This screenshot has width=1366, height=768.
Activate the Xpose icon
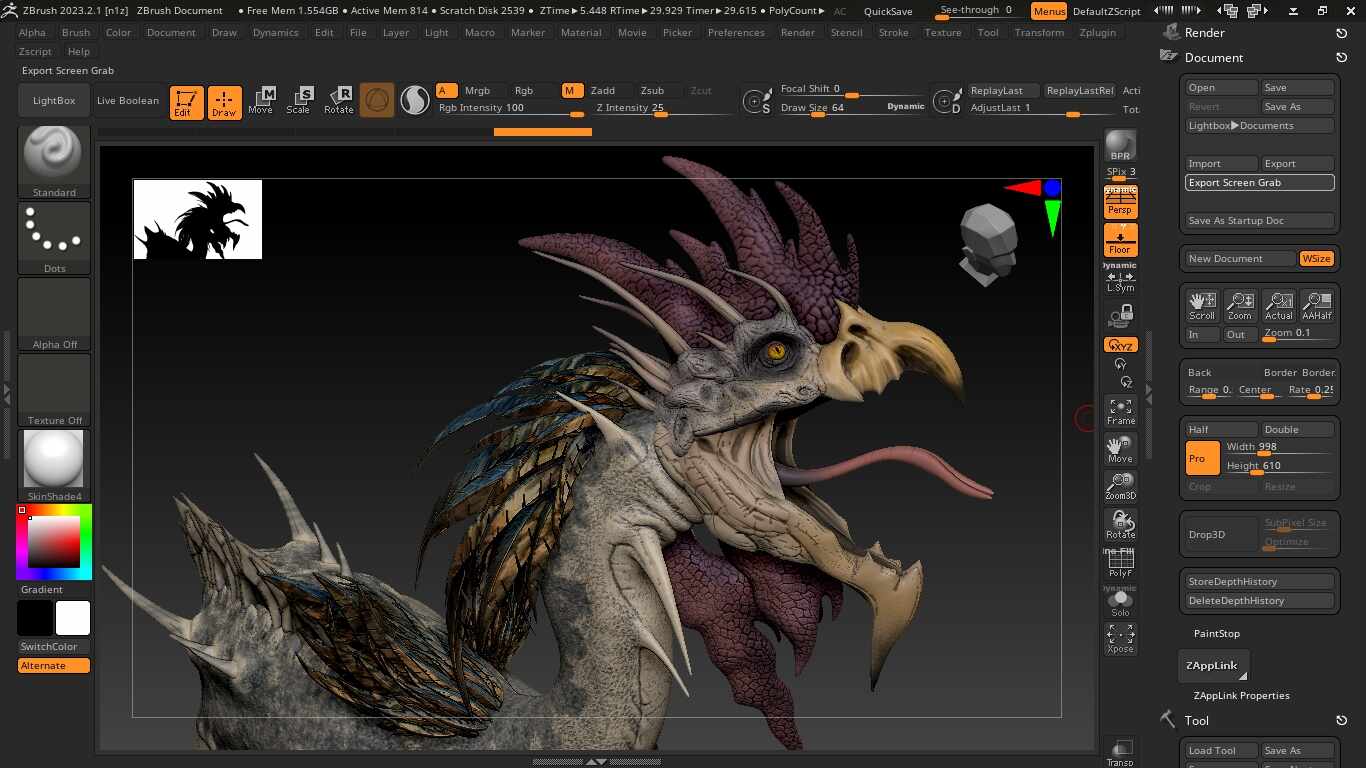point(1121,639)
